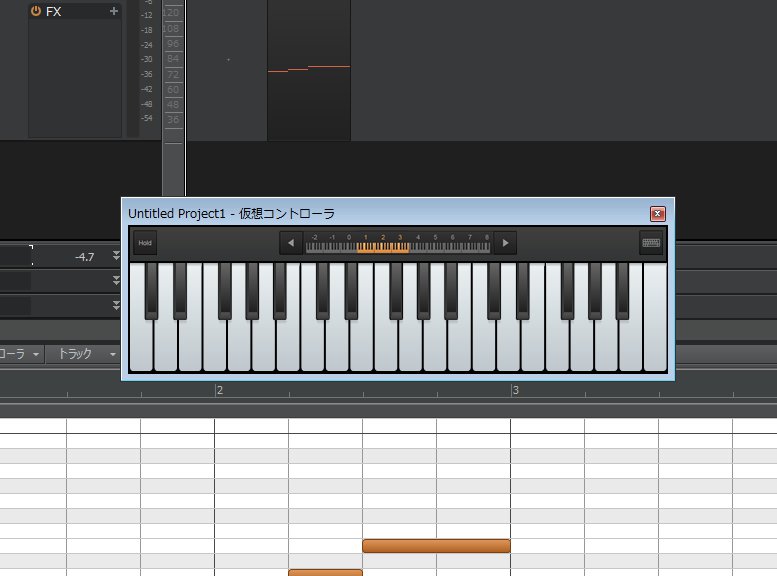Shift keyboard octave range right
The height and width of the screenshot is (576, 777).
pos(505,243)
